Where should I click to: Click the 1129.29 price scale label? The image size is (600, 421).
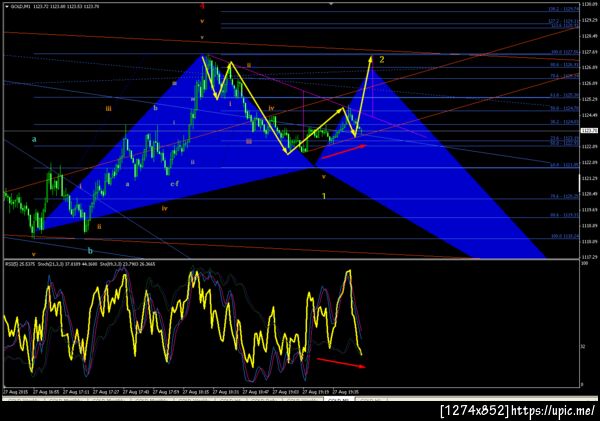point(589,20)
